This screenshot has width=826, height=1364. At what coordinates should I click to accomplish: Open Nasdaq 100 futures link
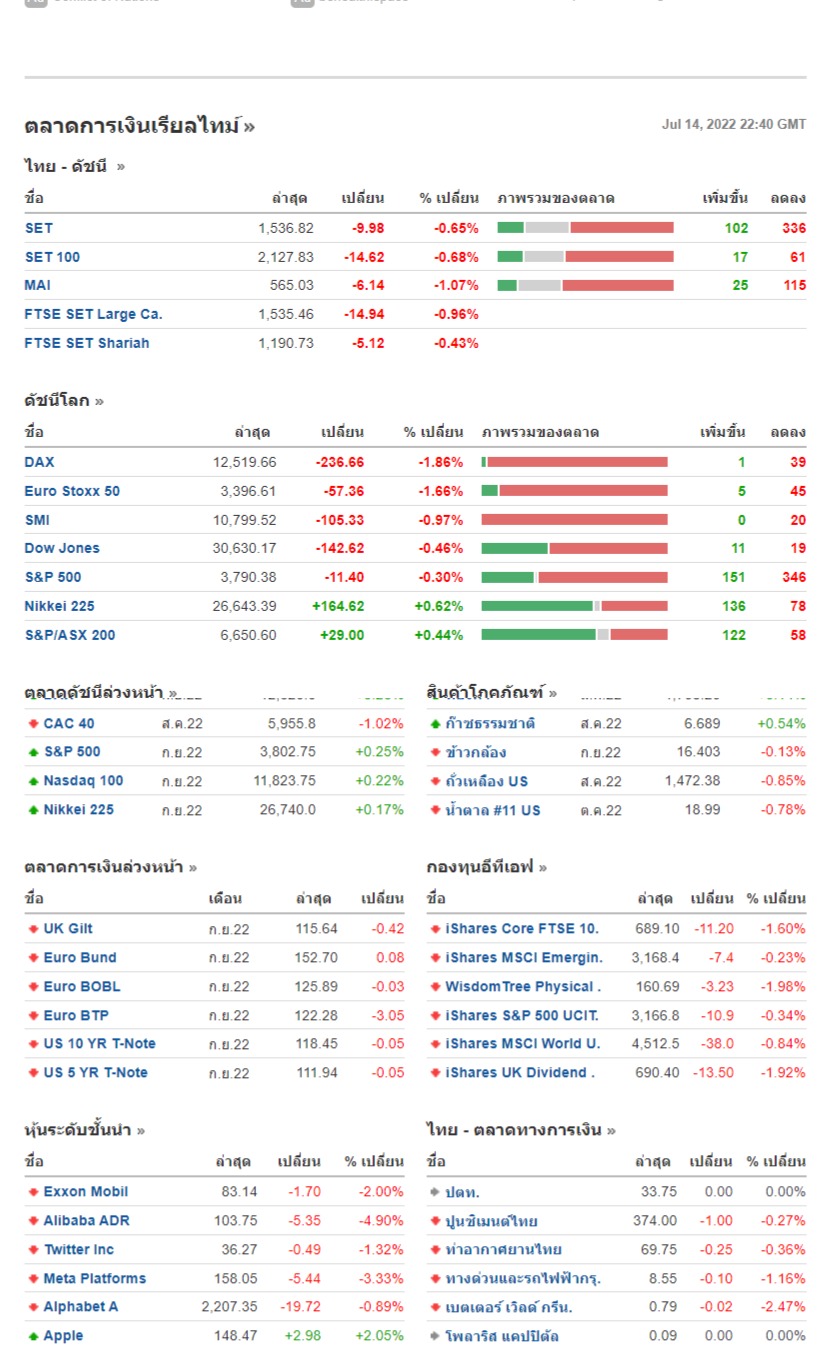coord(83,781)
